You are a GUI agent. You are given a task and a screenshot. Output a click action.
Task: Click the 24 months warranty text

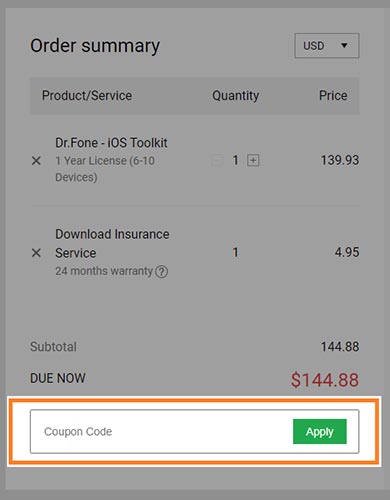pyautogui.click(x=104, y=271)
